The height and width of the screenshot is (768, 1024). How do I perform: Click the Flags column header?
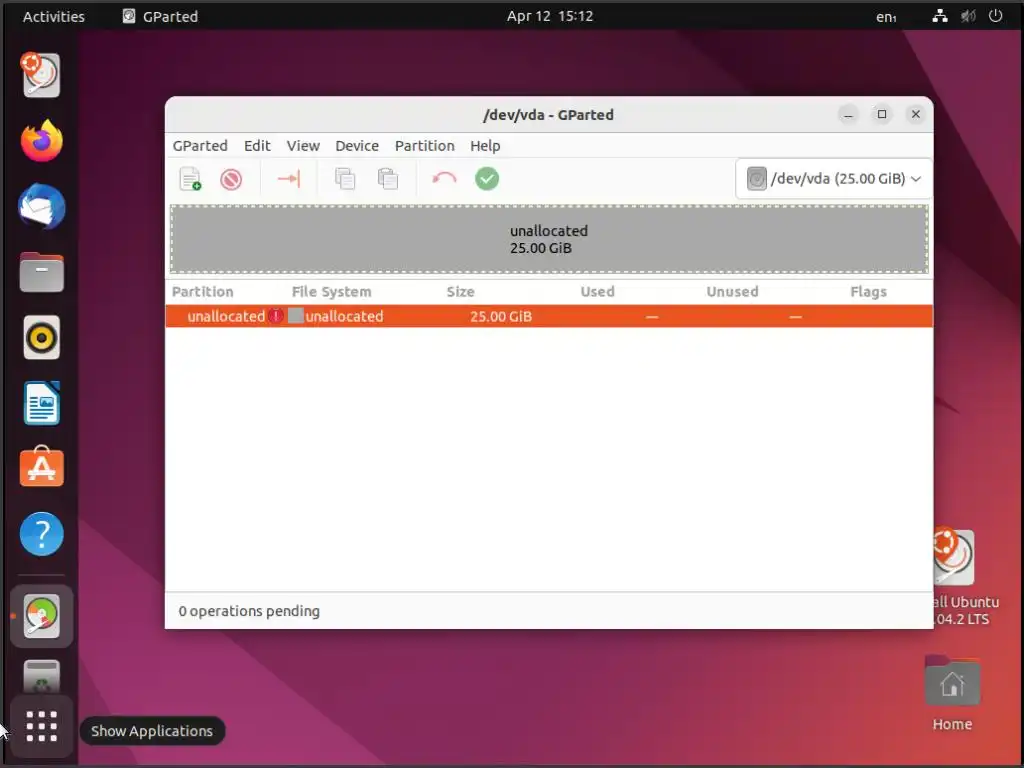(869, 291)
